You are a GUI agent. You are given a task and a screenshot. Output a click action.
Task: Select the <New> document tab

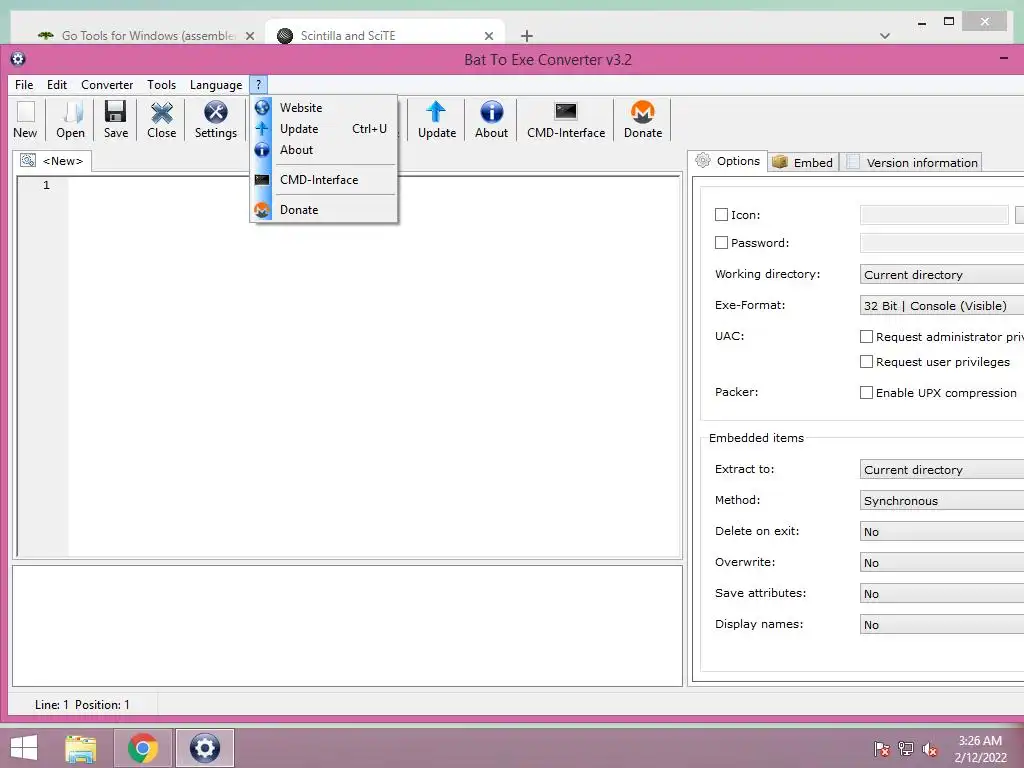52,161
